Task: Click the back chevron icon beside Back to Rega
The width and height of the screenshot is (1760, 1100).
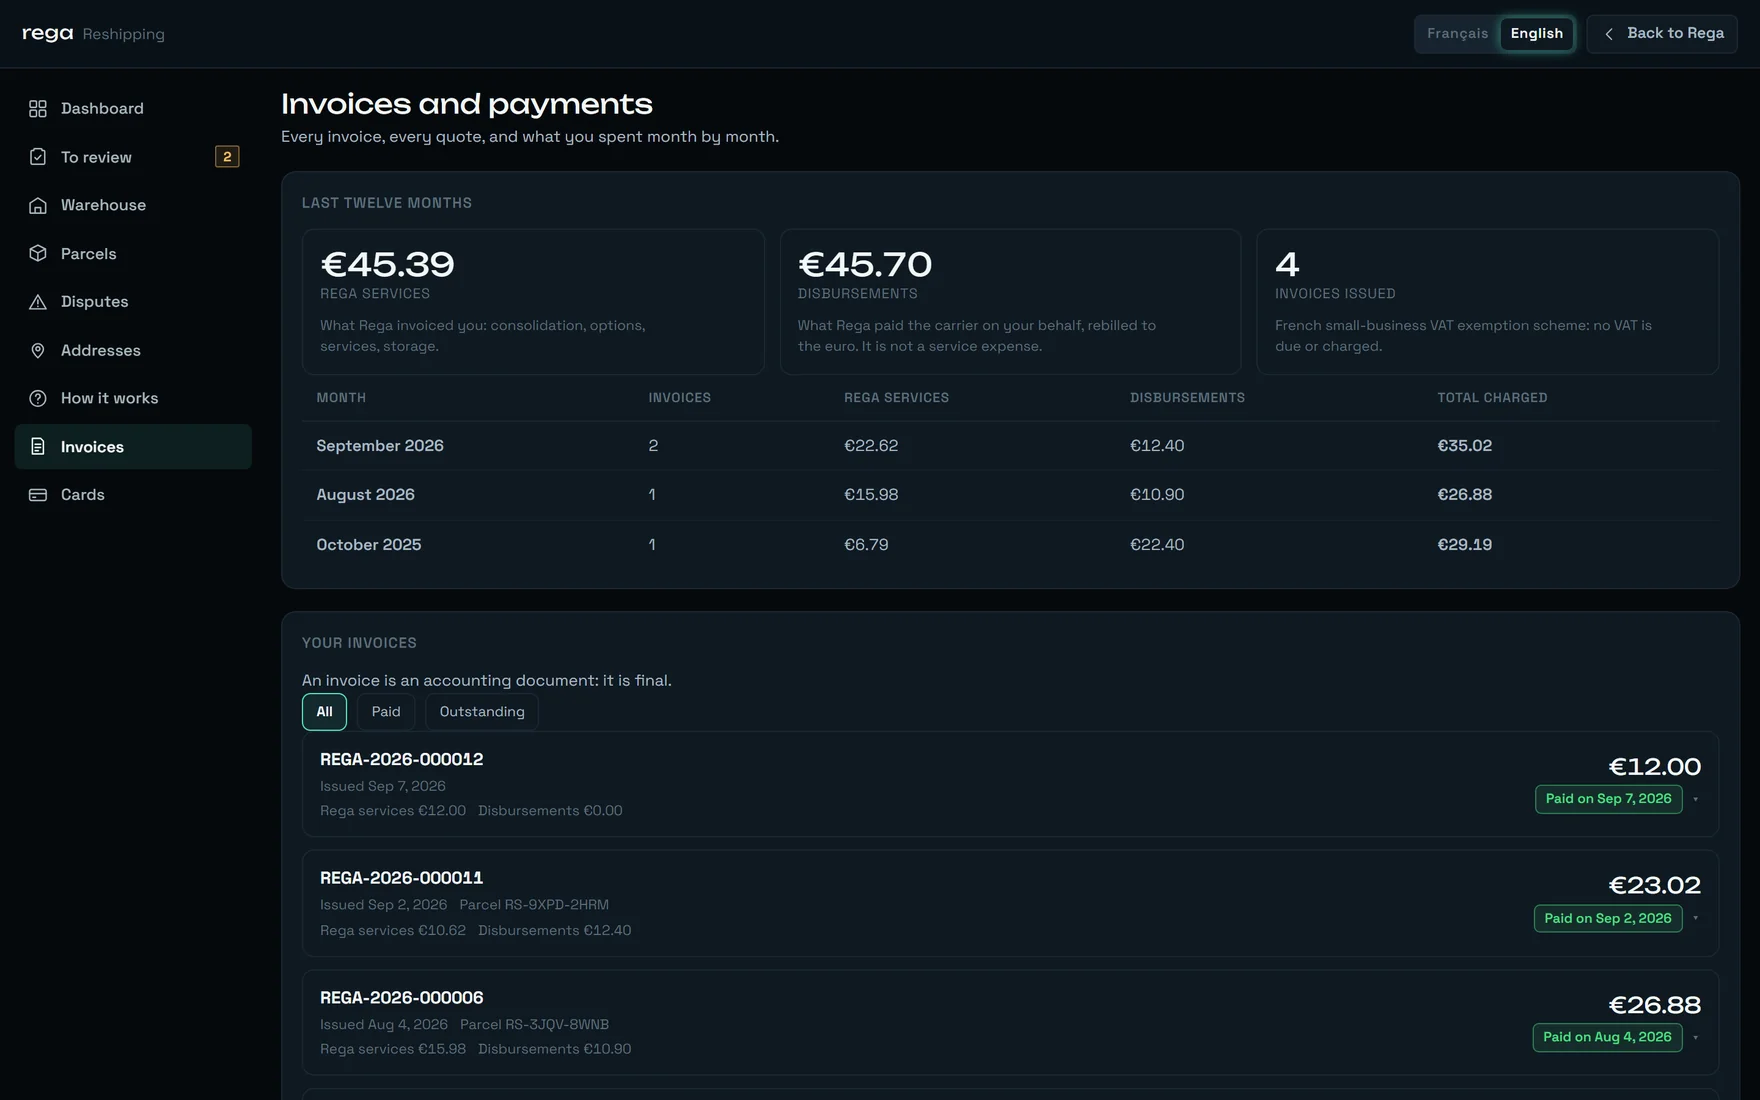Action: pos(1609,34)
